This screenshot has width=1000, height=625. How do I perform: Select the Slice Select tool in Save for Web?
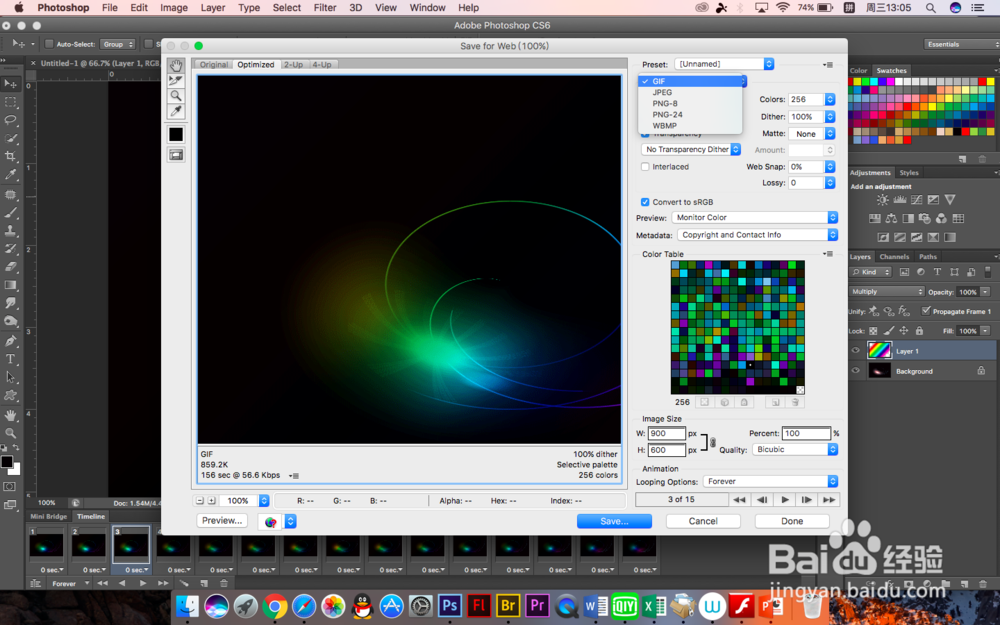tap(176, 80)
